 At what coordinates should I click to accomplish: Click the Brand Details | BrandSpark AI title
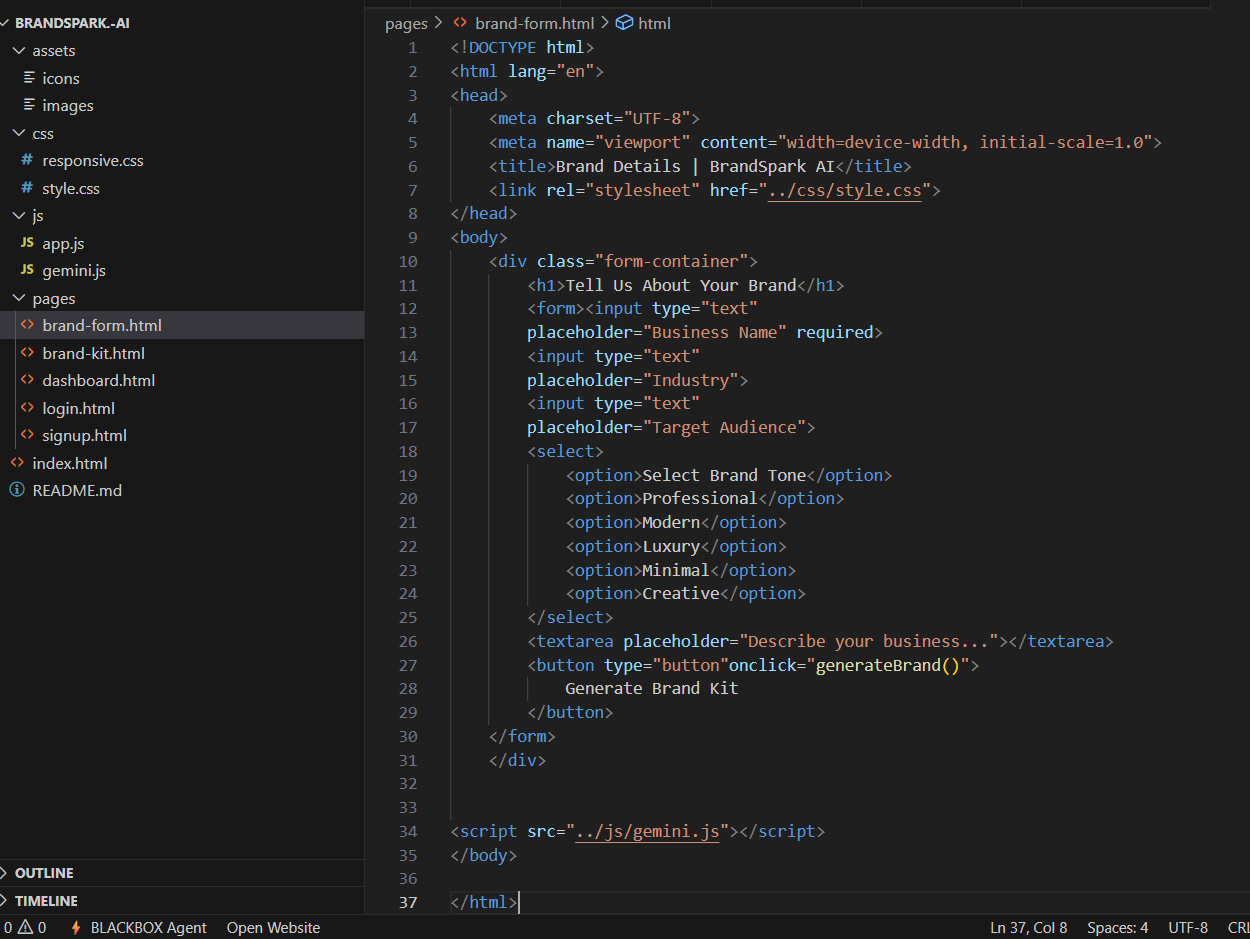(x=695, y=166)
